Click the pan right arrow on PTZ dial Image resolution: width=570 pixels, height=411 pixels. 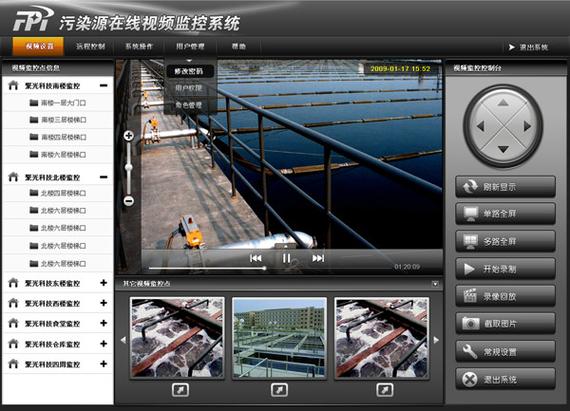[527, 126]
